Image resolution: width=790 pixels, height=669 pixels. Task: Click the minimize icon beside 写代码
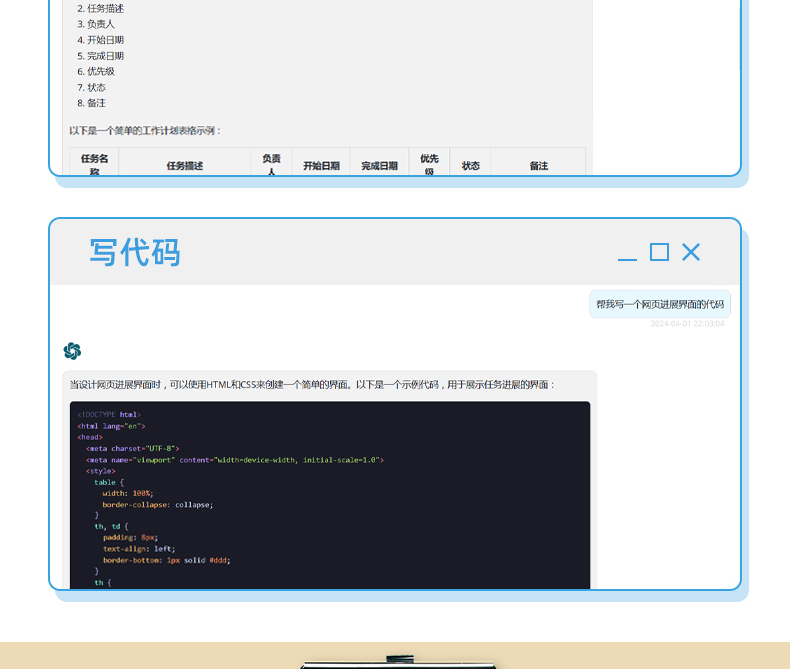(x=627, y=254)
